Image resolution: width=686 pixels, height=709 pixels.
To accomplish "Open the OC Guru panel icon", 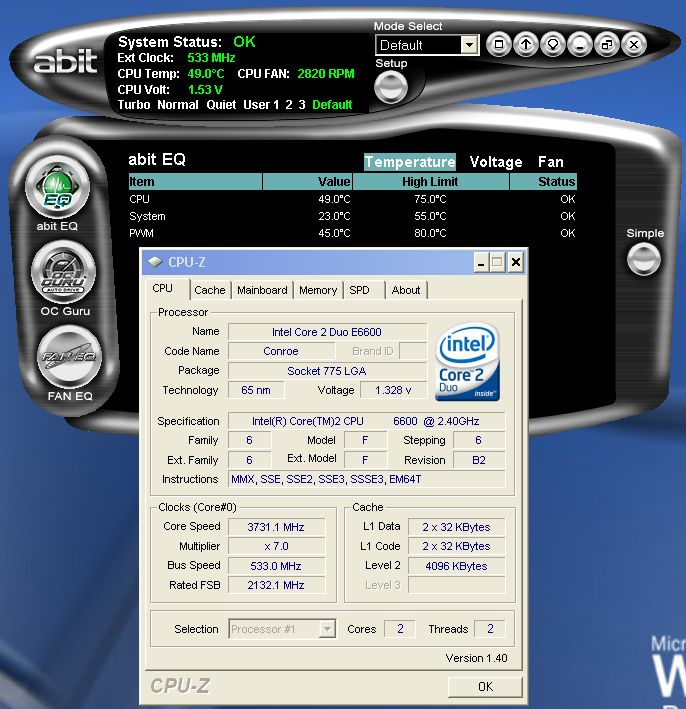I will 63,272.
